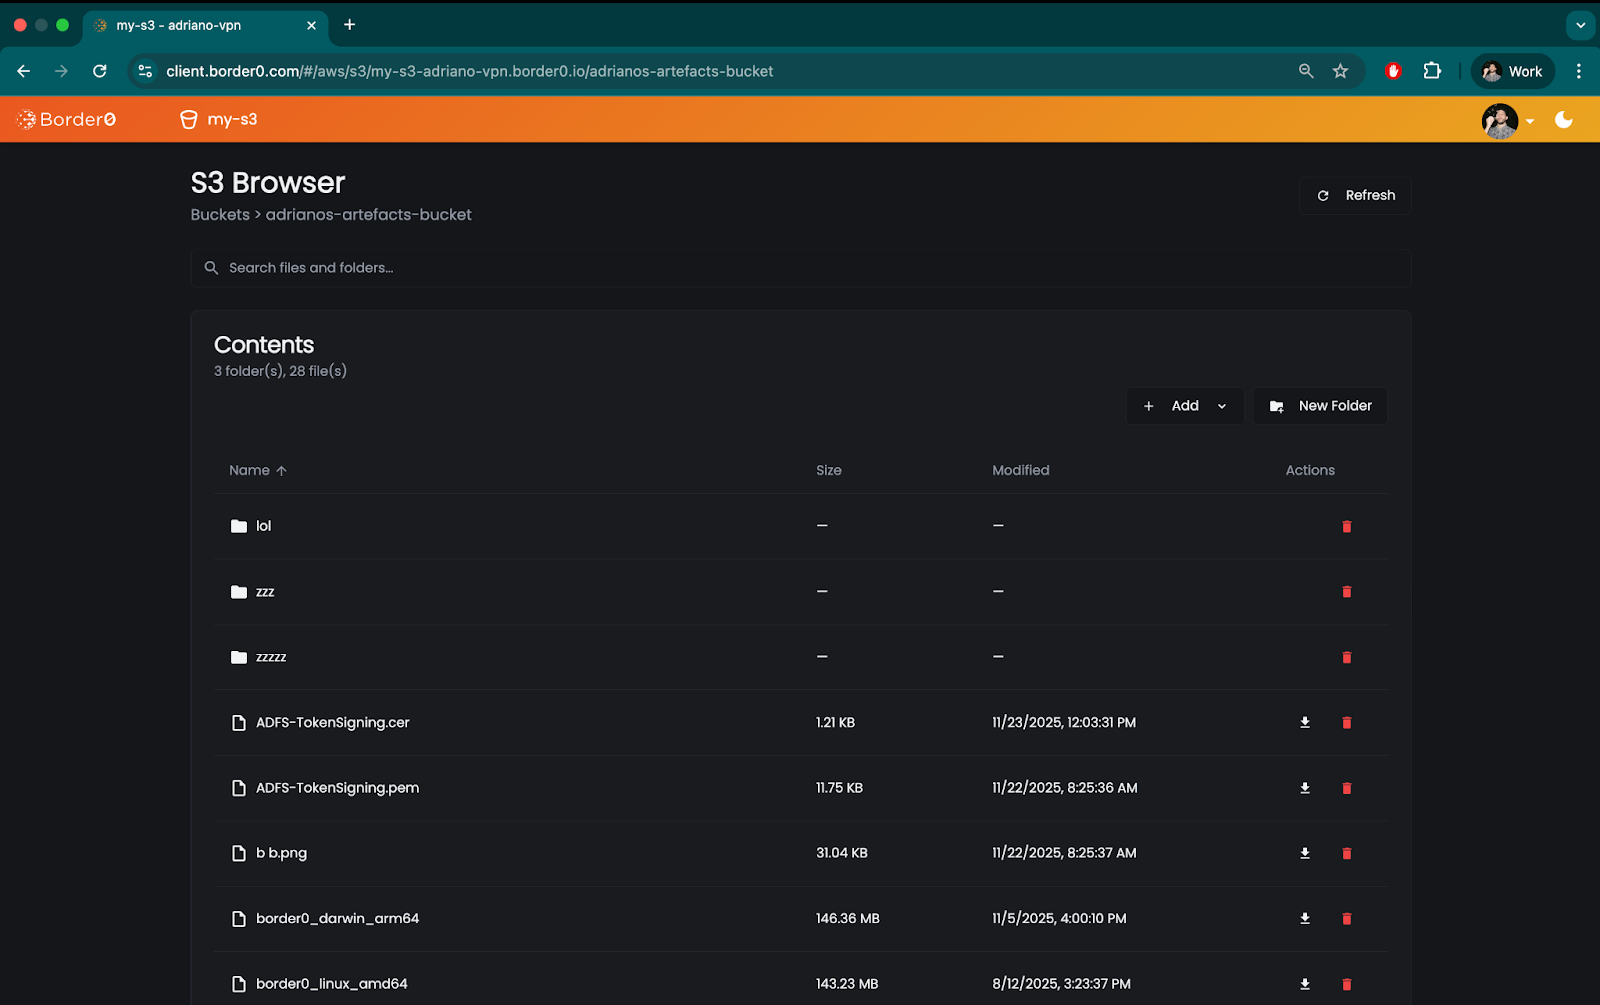Download the b b.png file
The image size is (1600, 1005).
(1304, 853)
